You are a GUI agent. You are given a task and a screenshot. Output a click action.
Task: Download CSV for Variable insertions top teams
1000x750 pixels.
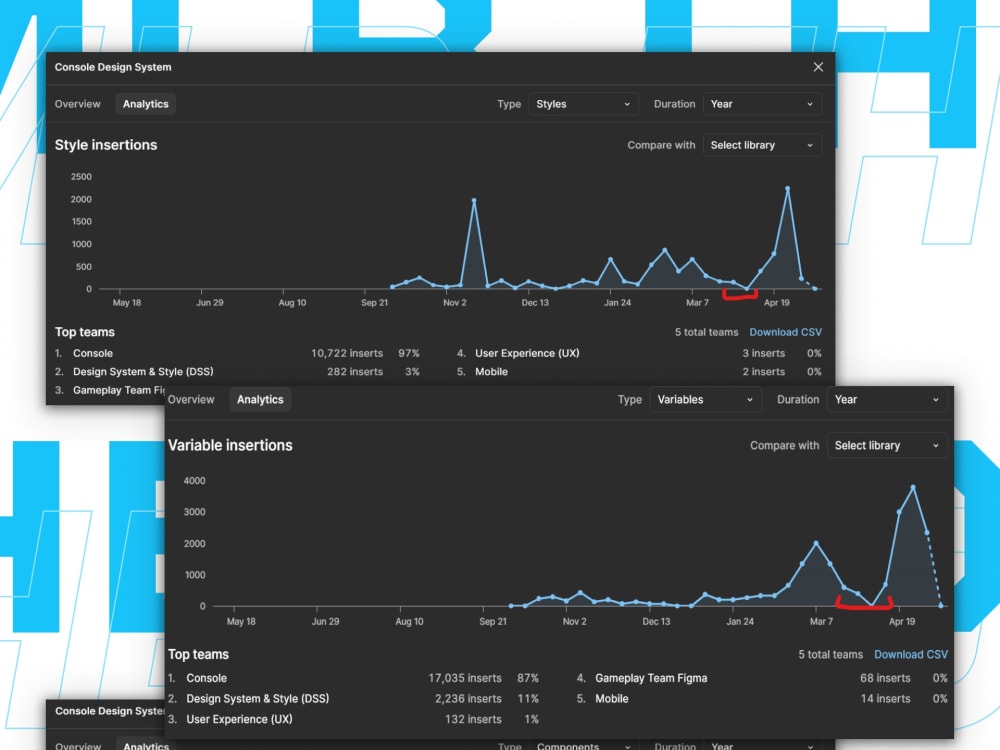(x=911, y=654)
